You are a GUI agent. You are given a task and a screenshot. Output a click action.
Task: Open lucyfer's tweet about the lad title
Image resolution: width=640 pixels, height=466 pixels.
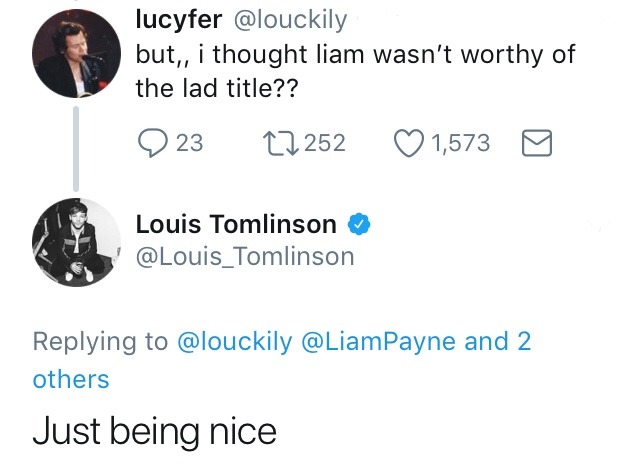coord(355,70)
